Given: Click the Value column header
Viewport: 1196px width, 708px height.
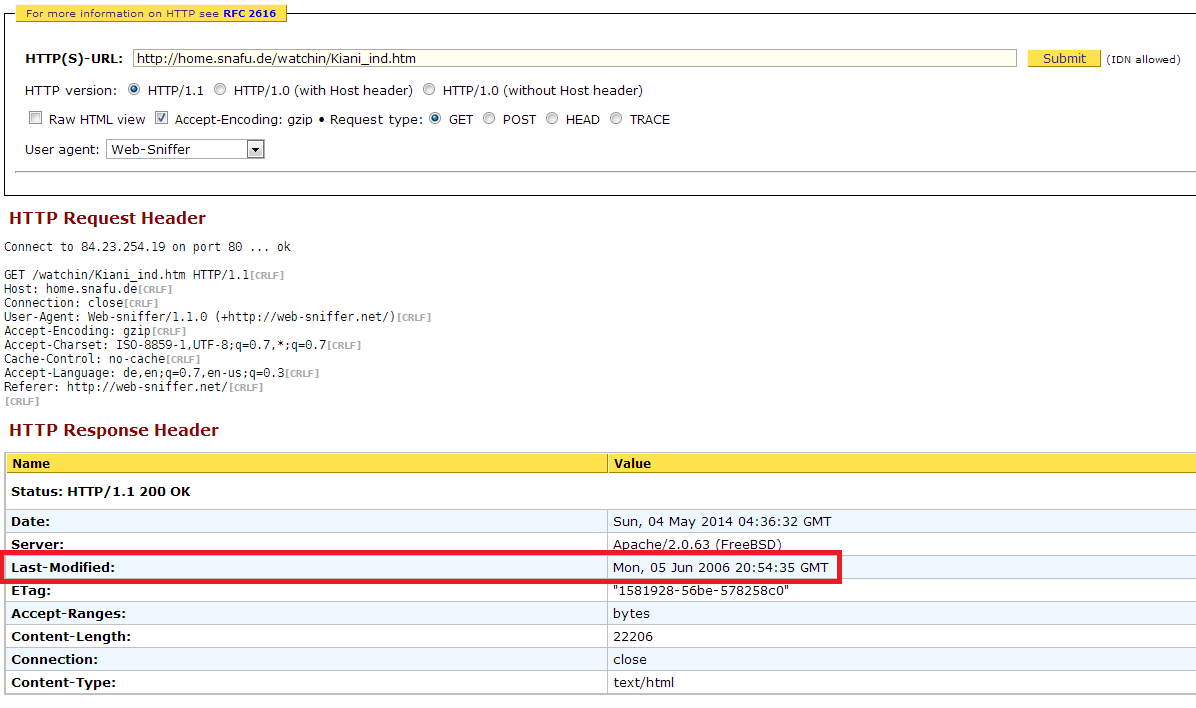Looking at the screenshot, I should tap(902, 463).
